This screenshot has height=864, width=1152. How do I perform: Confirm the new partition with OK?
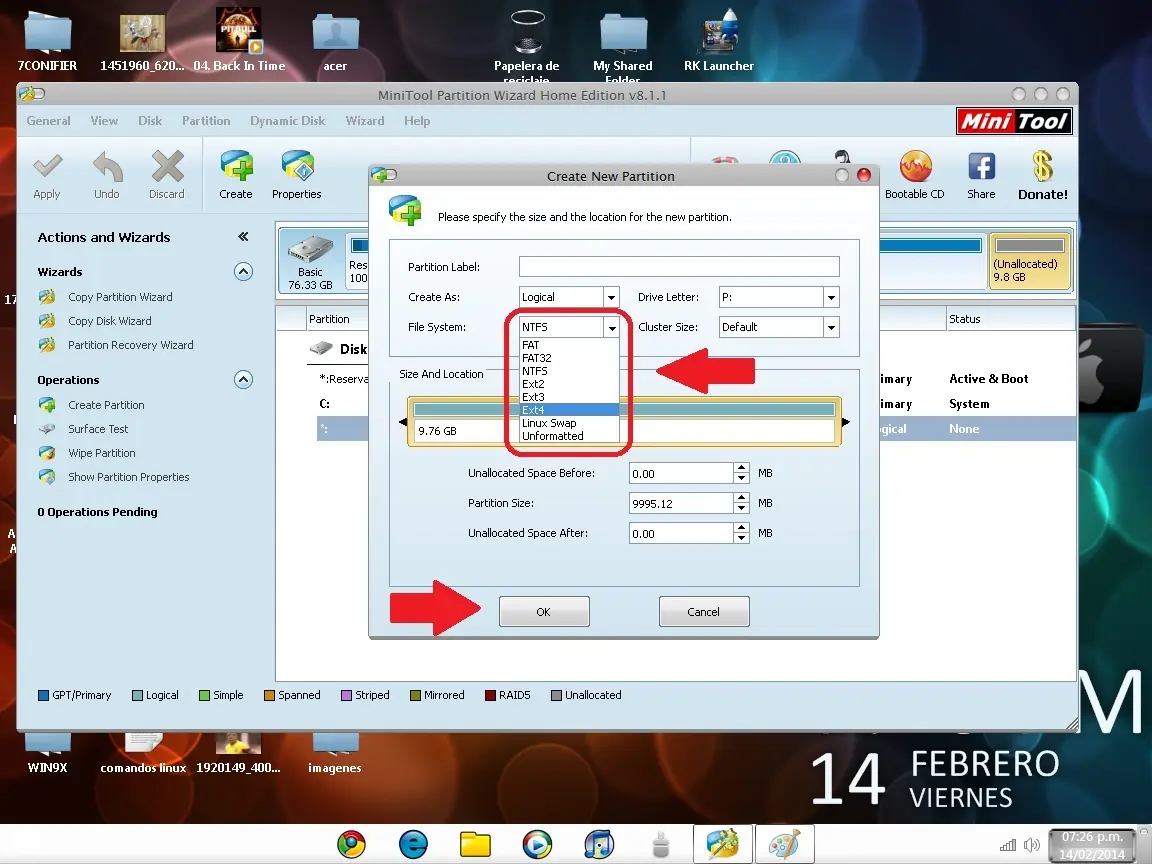point(544,611)
